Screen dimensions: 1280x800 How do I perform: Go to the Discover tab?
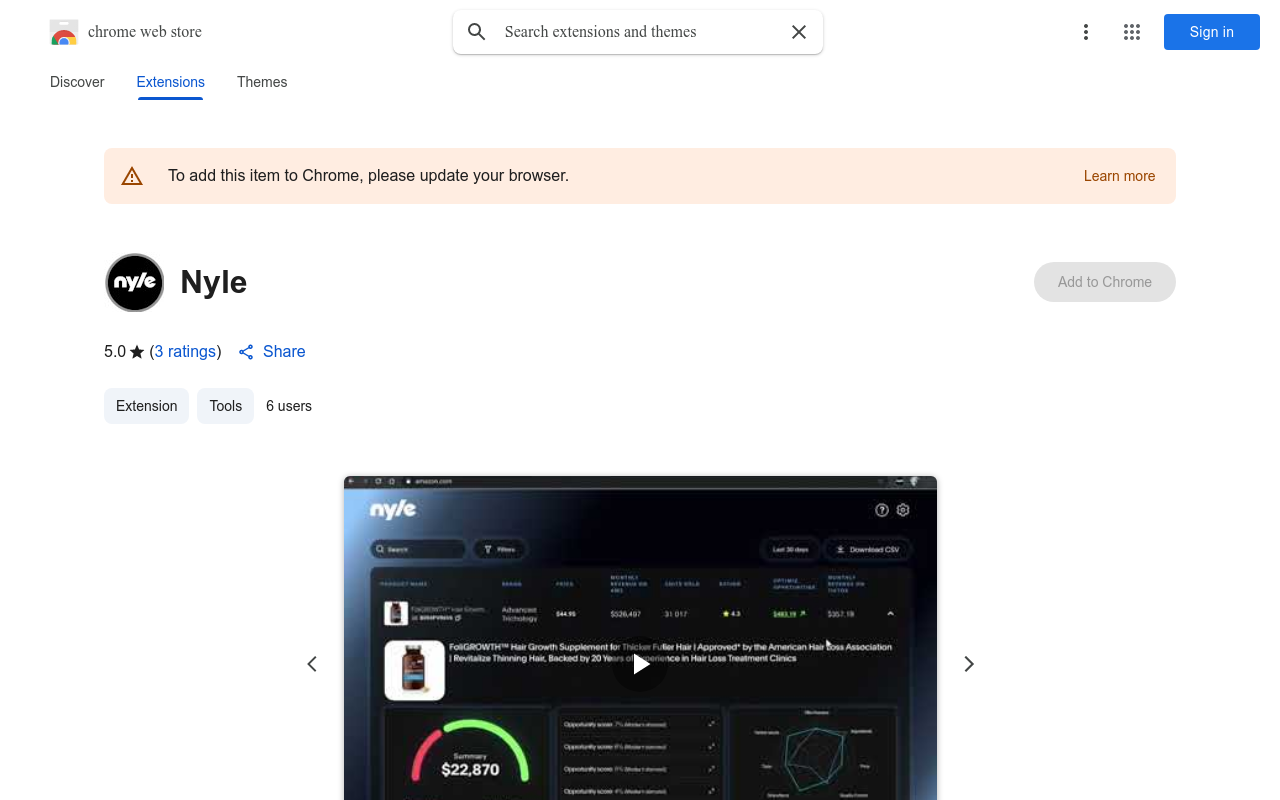pyautogui.click(x=77, y=82)
